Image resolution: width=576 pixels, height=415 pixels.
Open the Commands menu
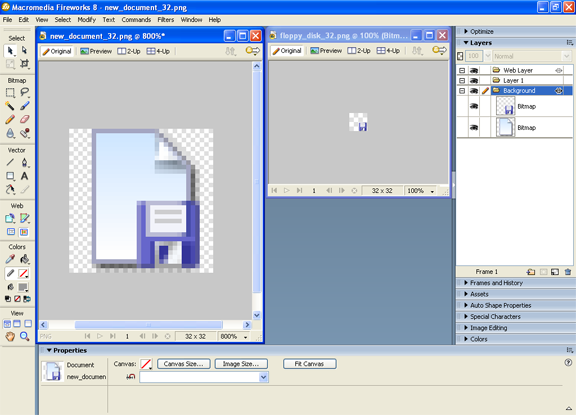pyautogui.click(x=136, y=20)
